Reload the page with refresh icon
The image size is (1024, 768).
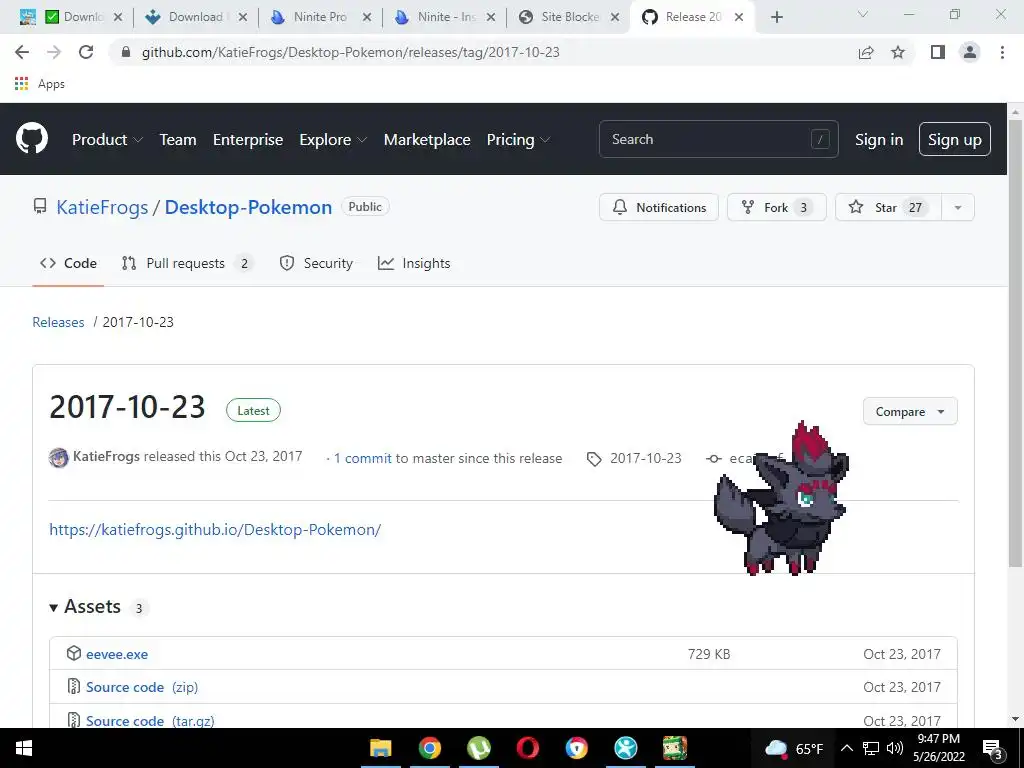86,52
